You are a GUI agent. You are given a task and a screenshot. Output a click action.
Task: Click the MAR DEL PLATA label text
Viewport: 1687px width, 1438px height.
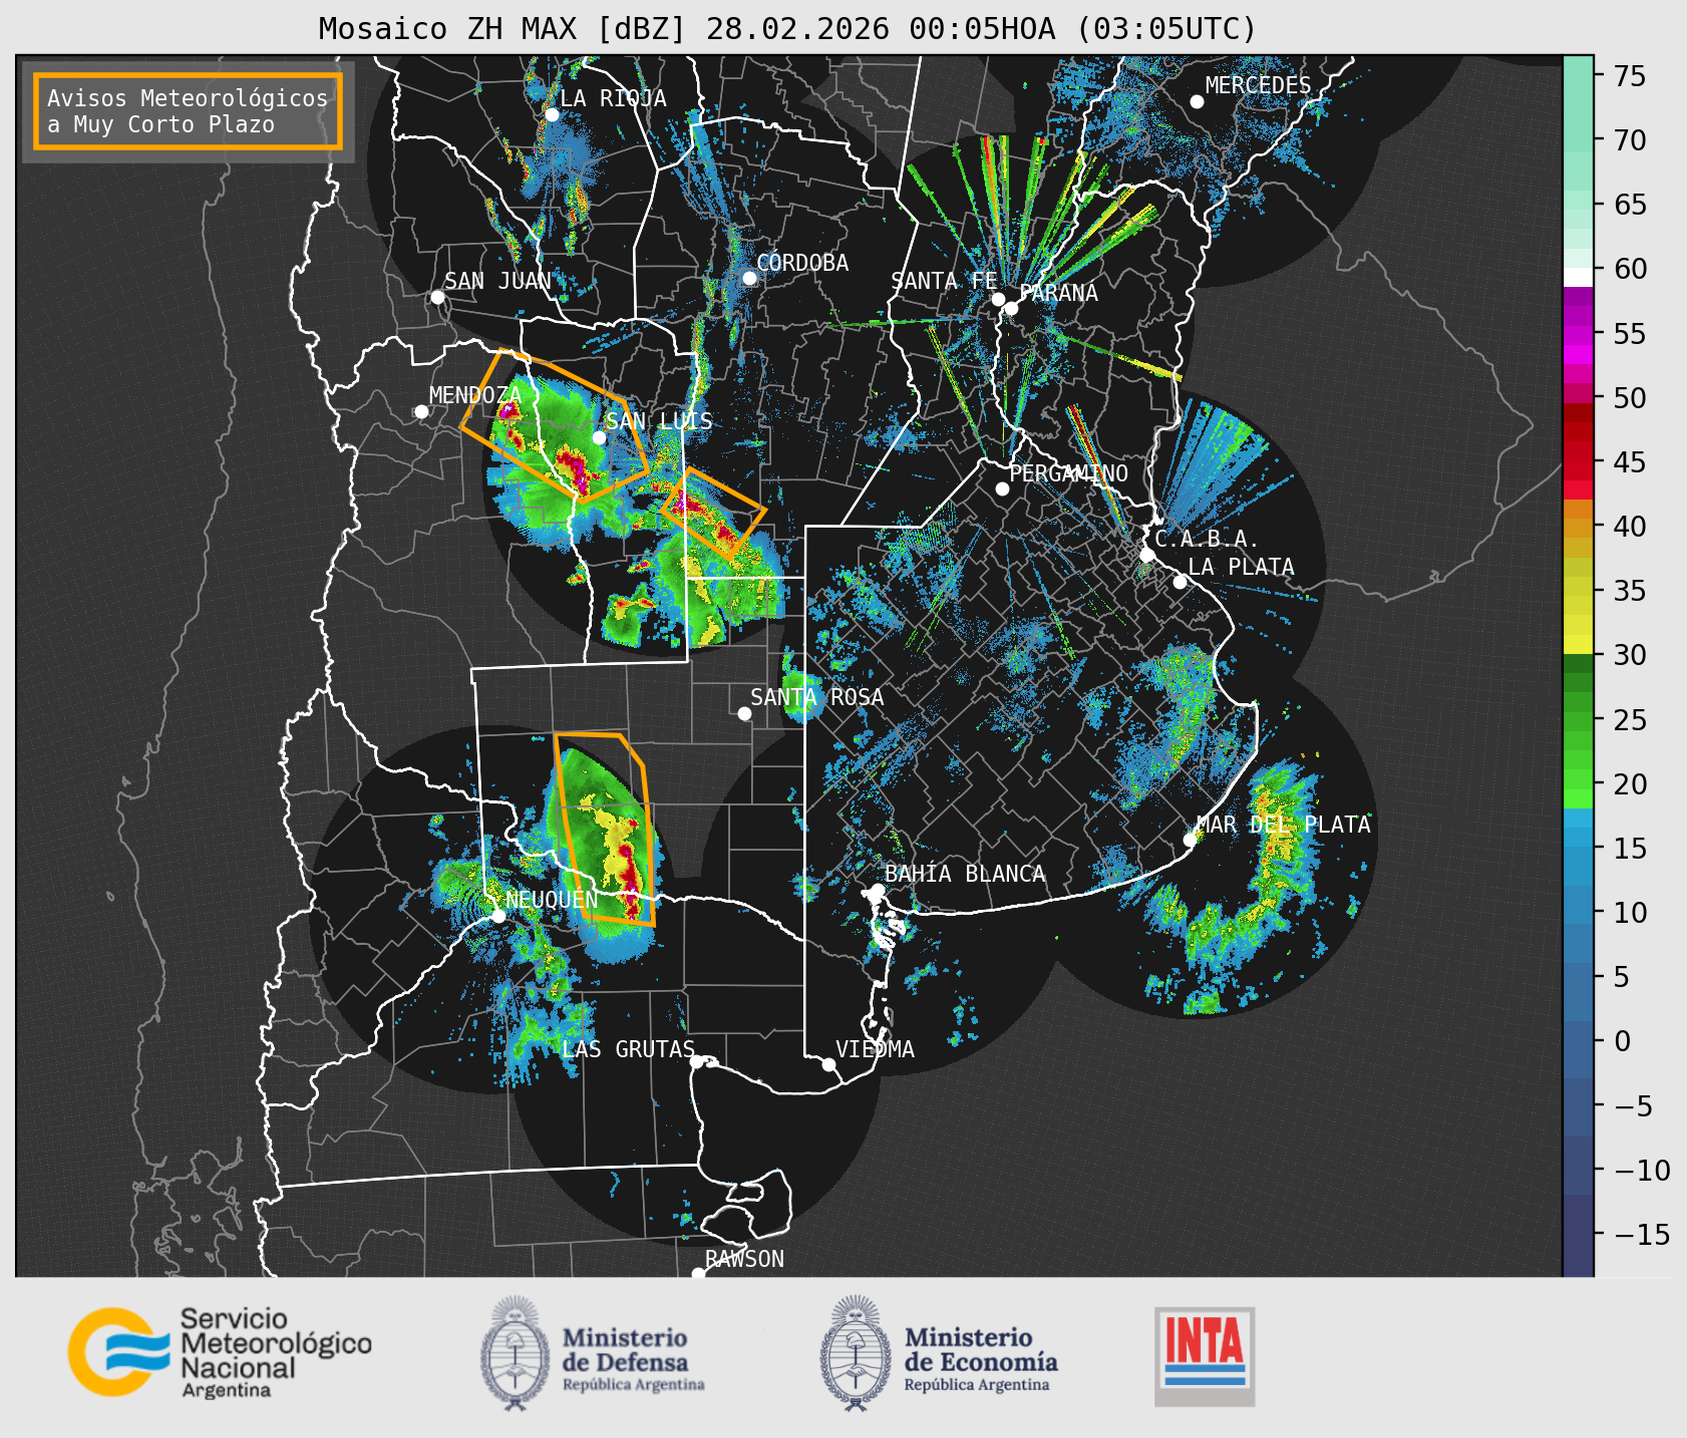click(x=1283, y=824)
